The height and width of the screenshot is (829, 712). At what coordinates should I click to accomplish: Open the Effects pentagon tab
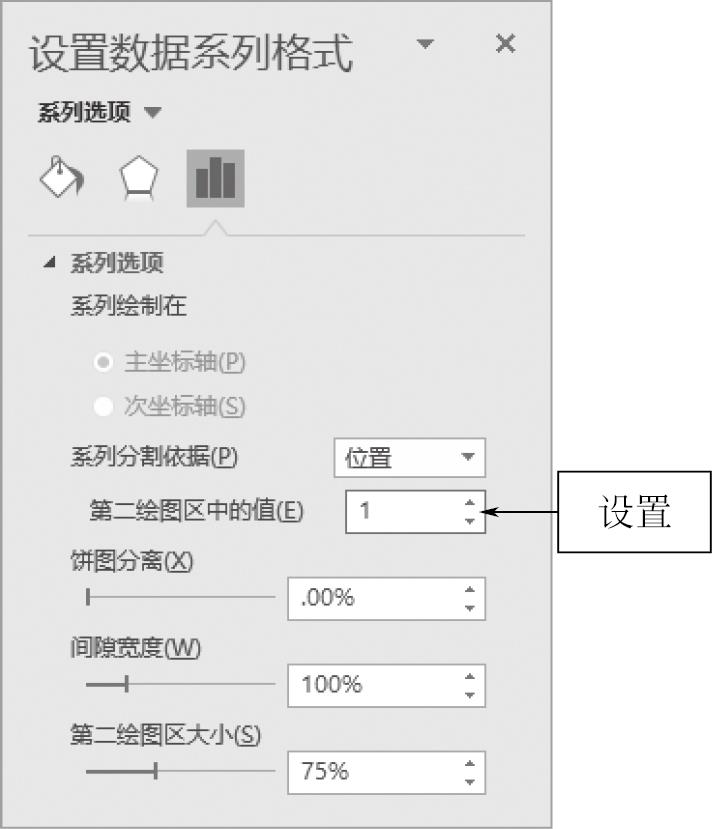(x=137, y=180)
